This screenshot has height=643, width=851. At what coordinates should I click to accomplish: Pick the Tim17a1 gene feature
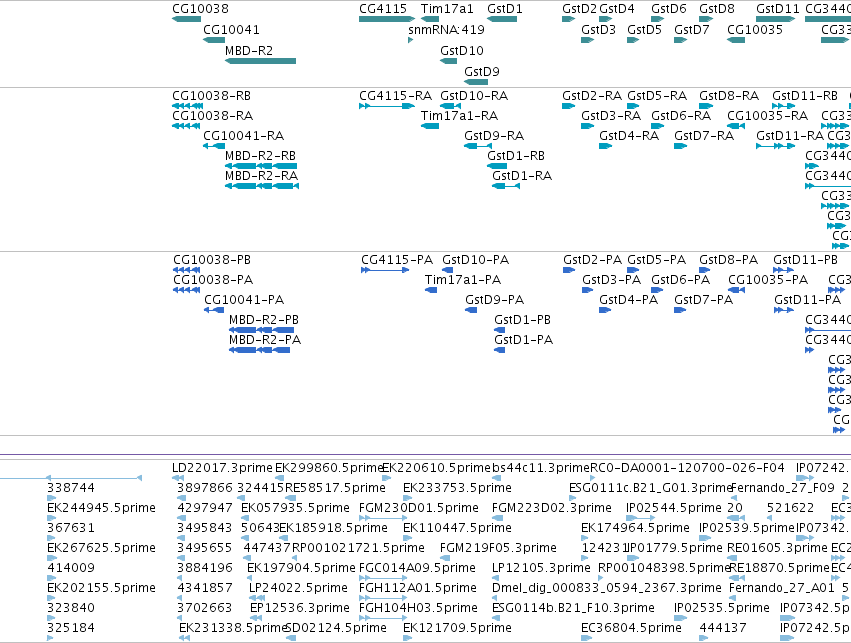430,19
